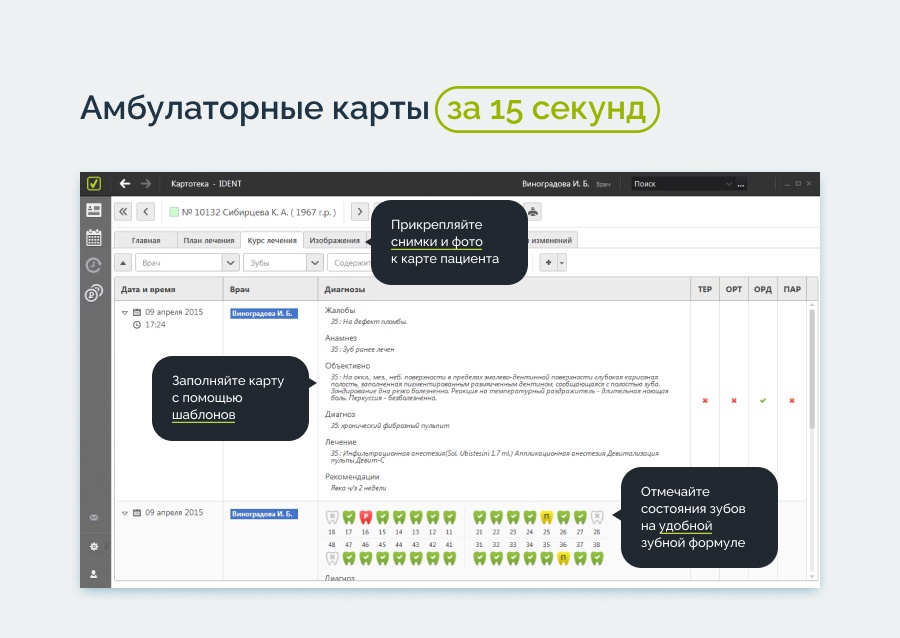Click the Врач column header
The width and height of the screenshot is (900, 638).
(x=270, y=289)
